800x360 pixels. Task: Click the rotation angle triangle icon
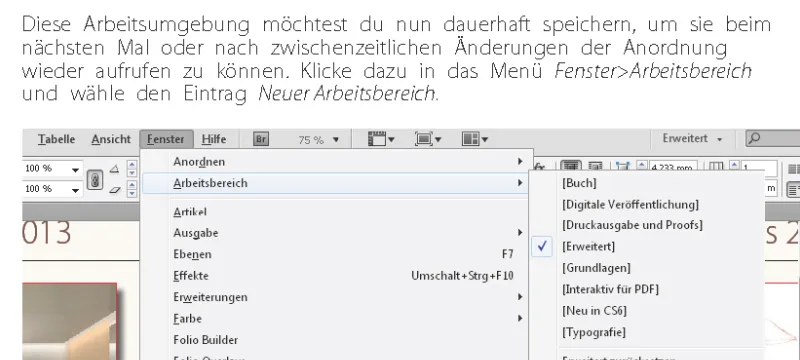115,169
